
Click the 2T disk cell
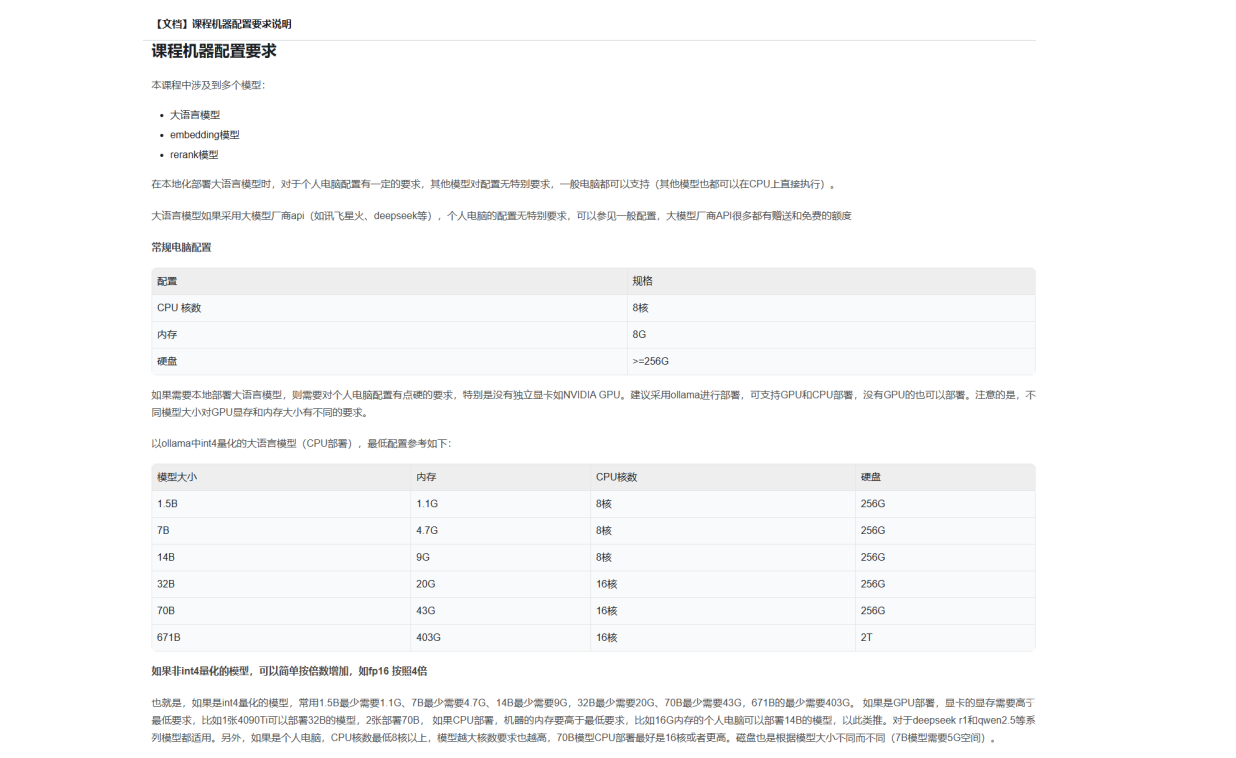[x=867, y=637]
